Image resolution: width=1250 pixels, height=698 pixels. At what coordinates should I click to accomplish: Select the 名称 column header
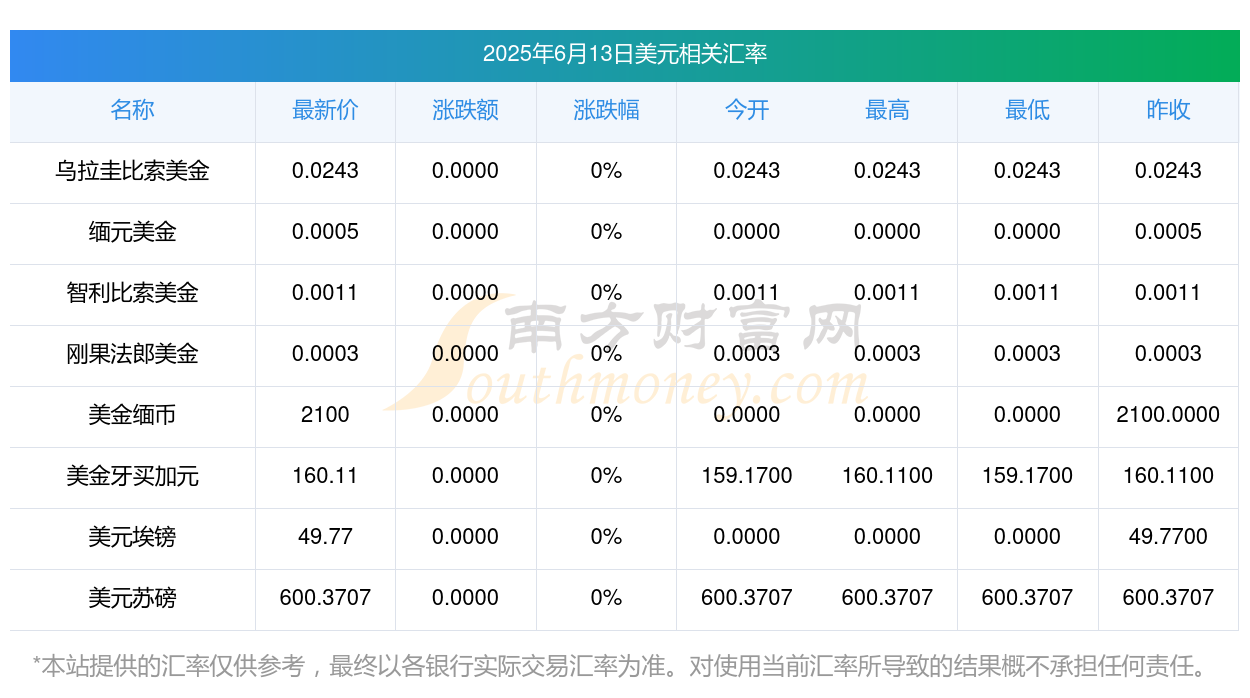[132, 110]
